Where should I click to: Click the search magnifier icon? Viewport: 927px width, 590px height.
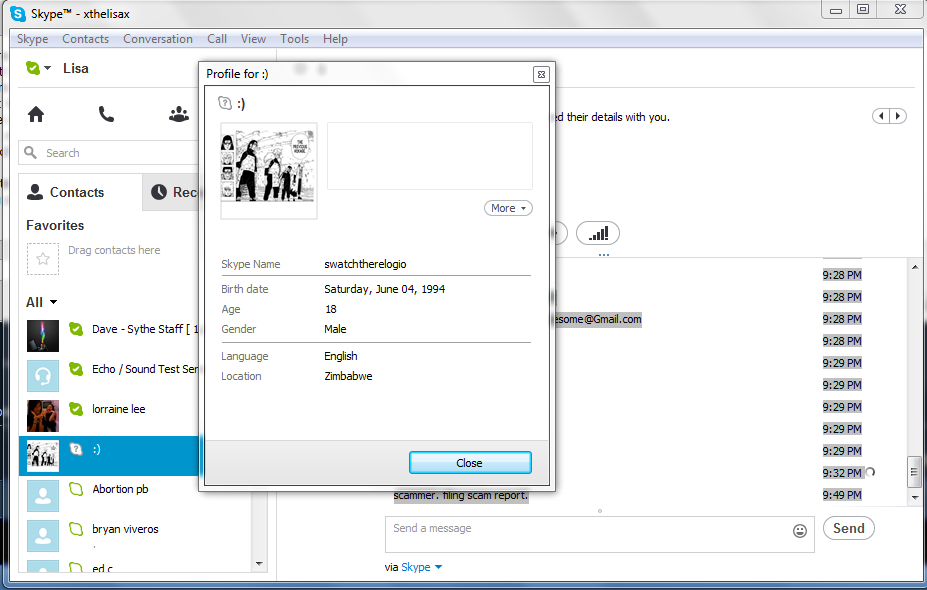click(x=31, y=153)
